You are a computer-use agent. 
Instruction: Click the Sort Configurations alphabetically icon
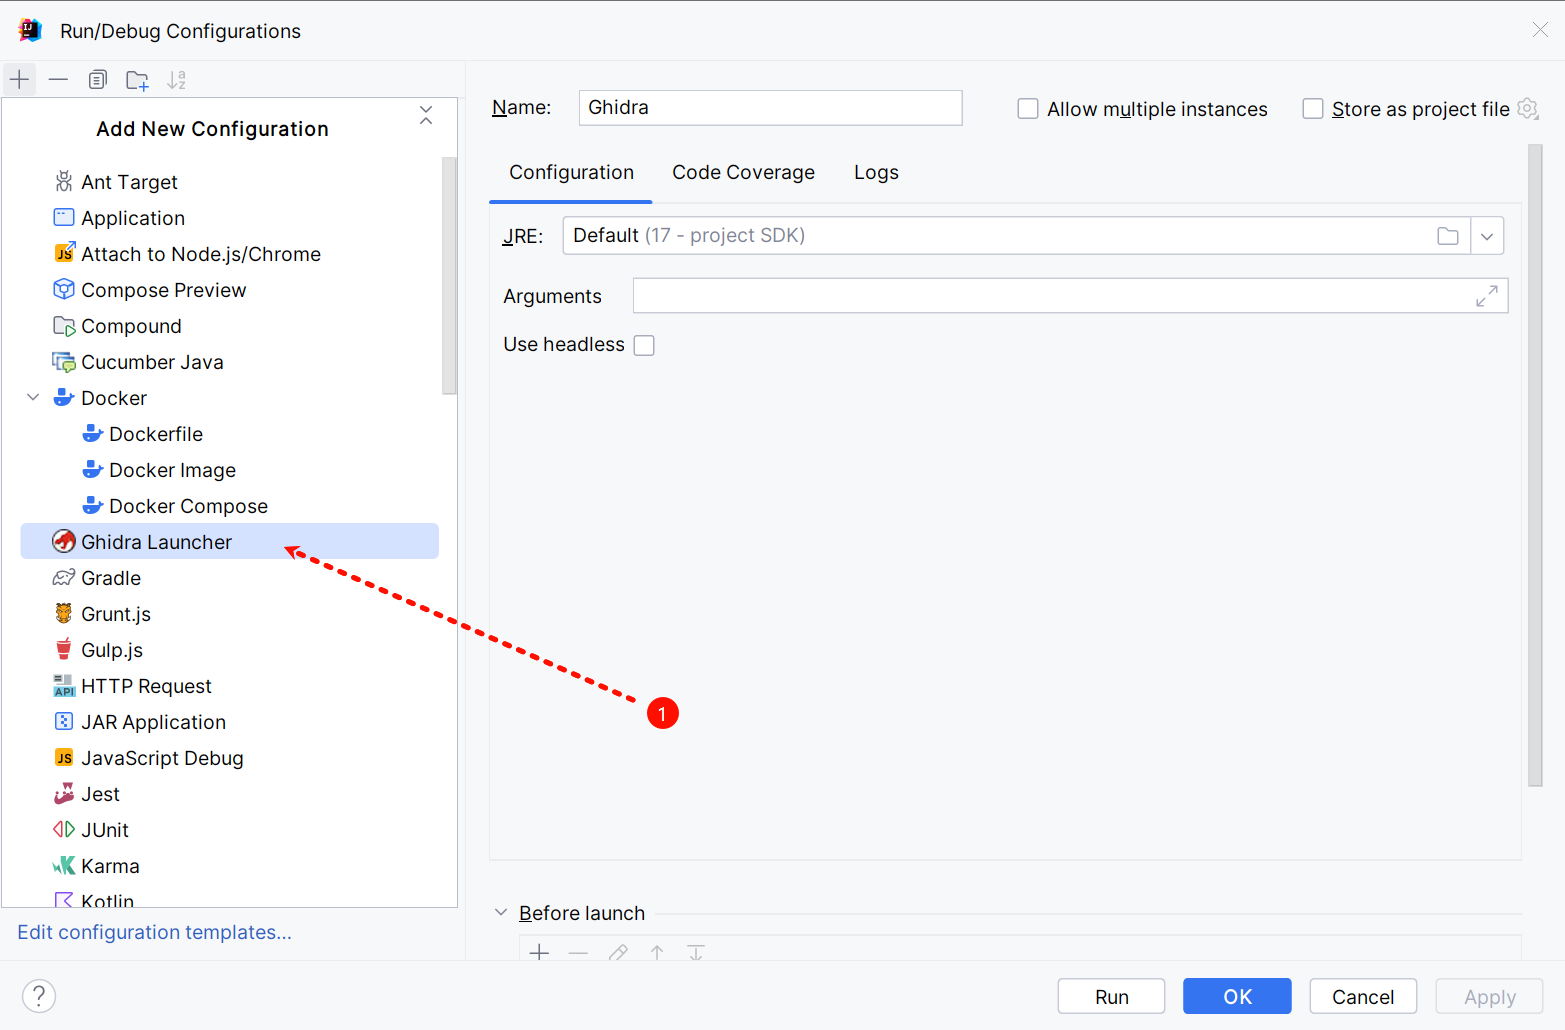point(176,80)
